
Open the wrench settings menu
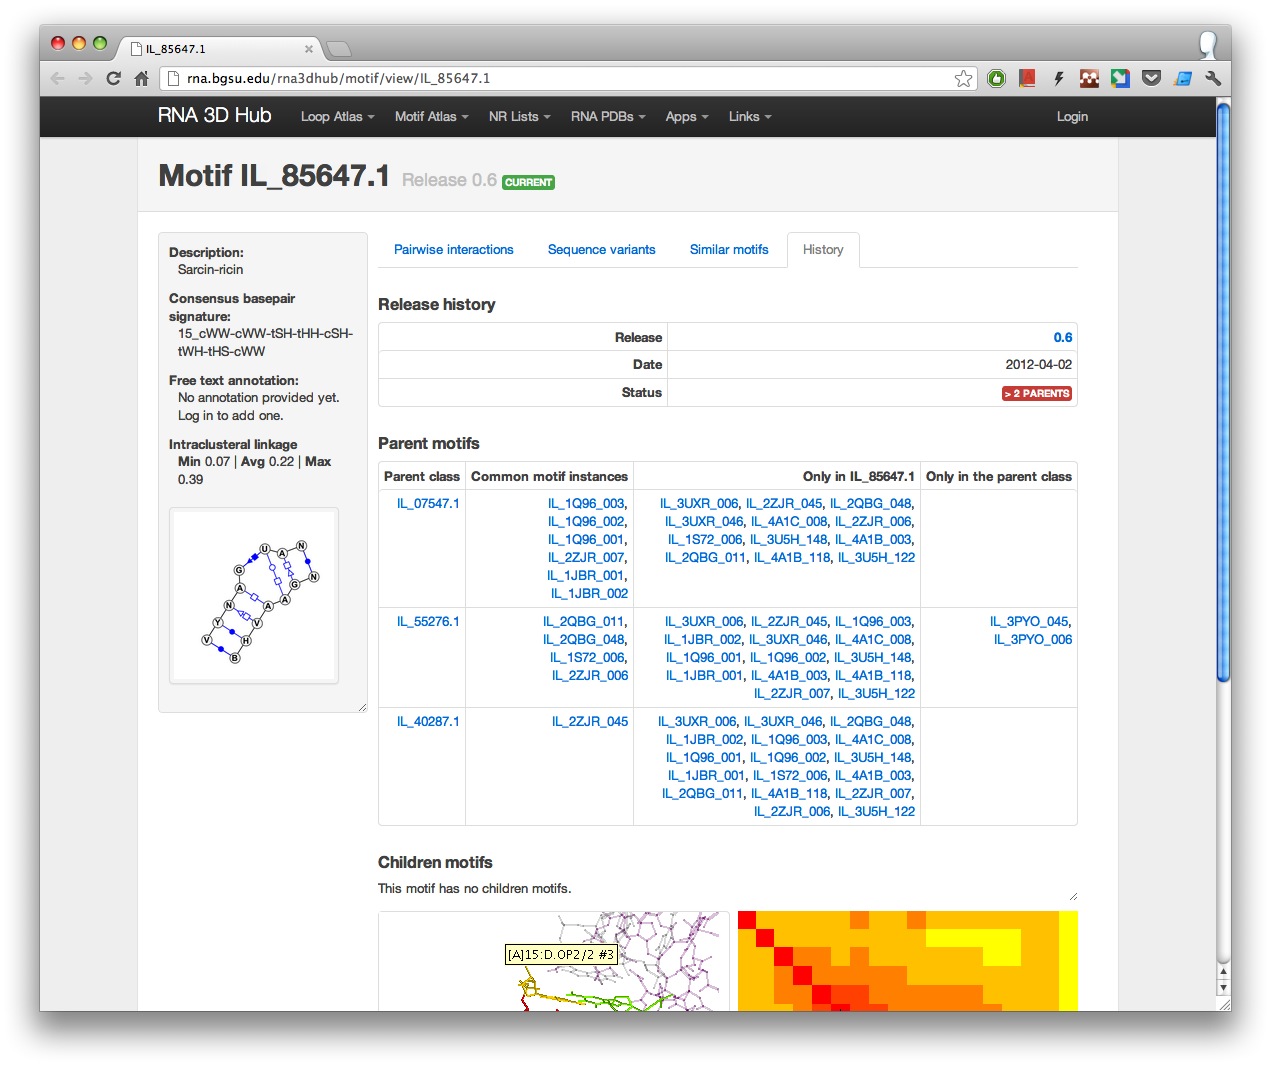pyautogui.click(x=1213, y=78)
